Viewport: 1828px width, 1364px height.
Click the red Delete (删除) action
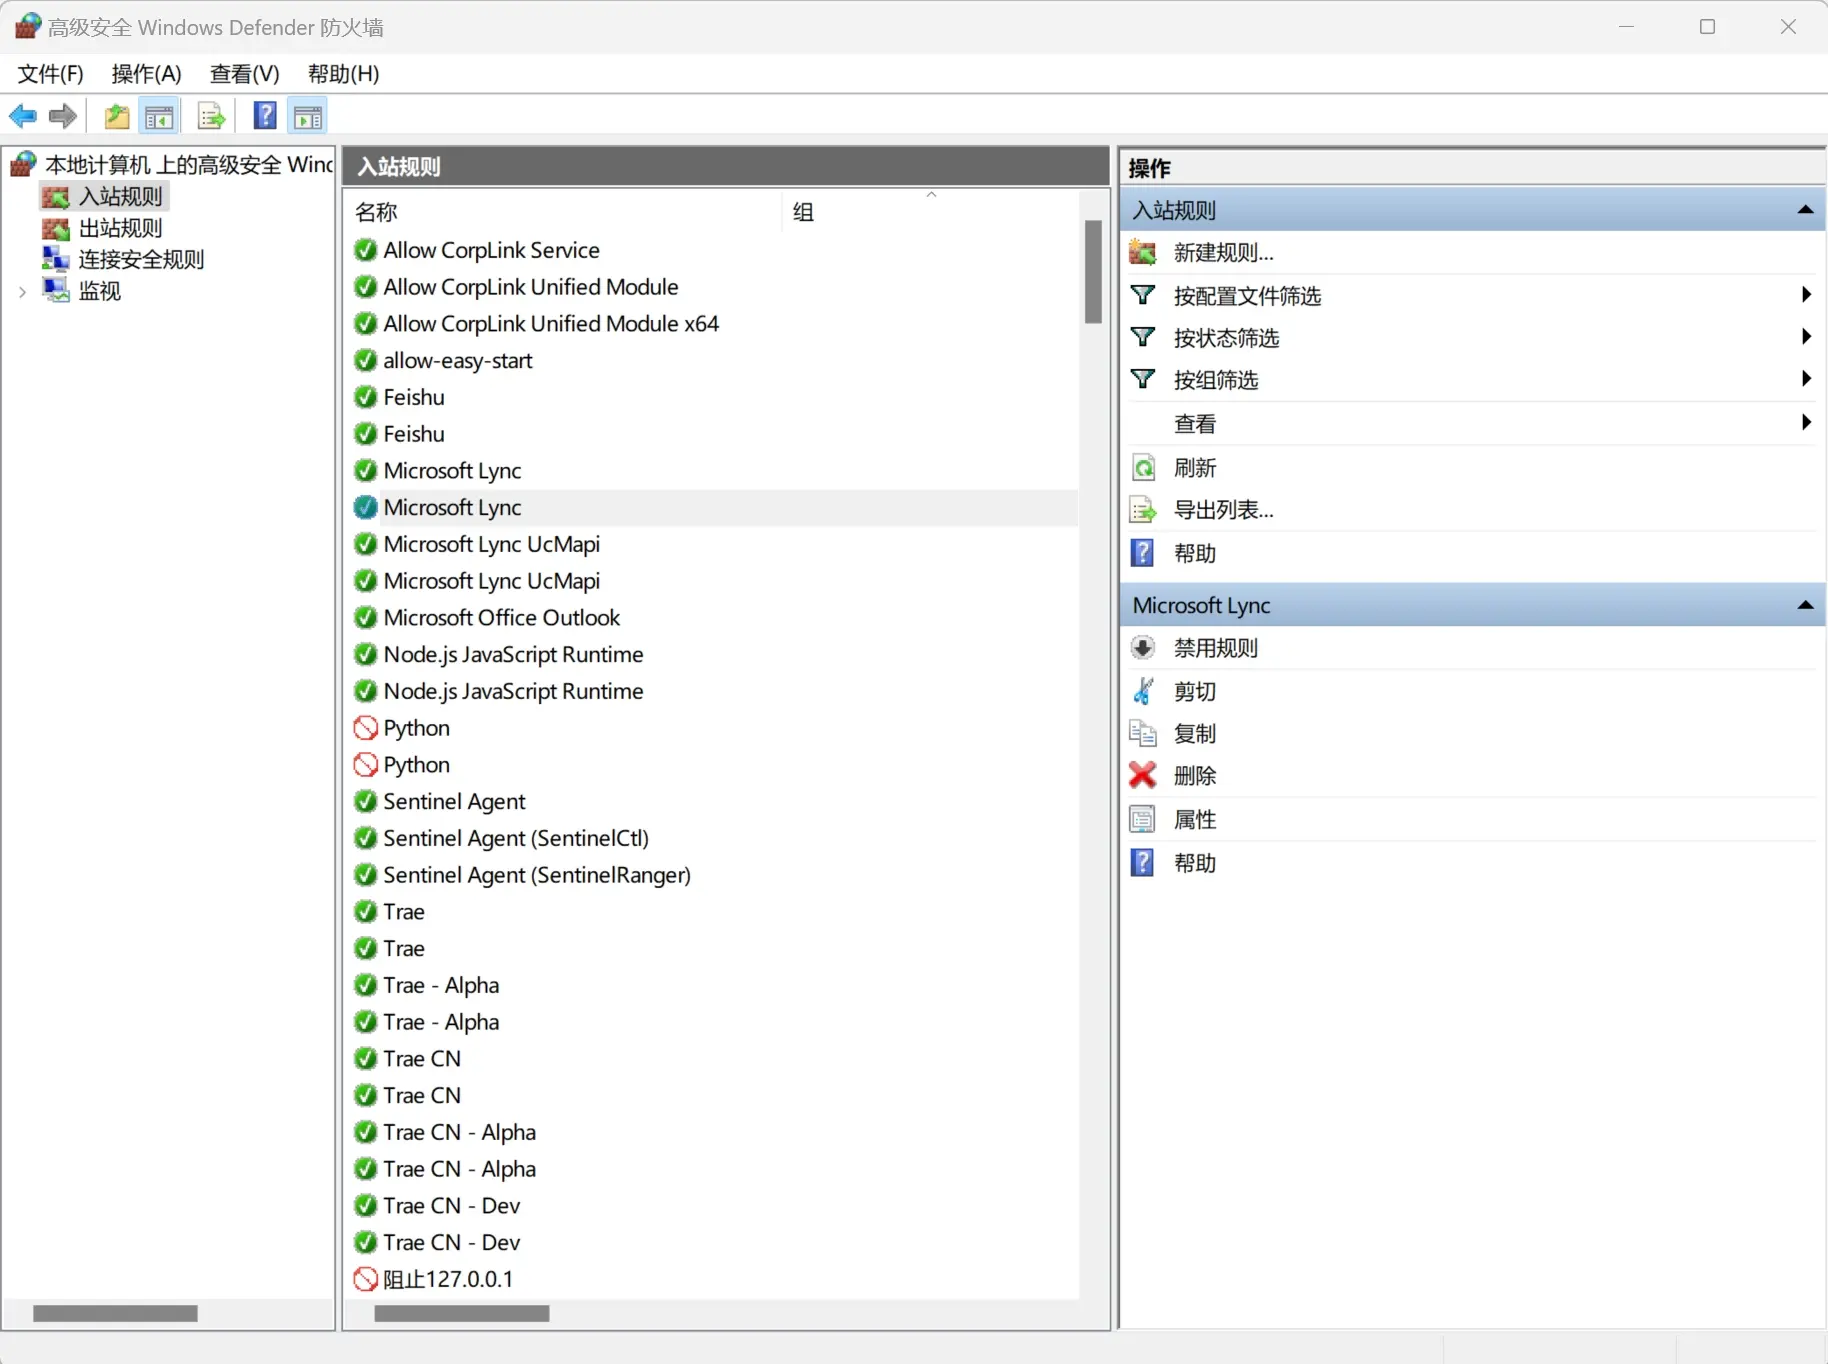1194,776
